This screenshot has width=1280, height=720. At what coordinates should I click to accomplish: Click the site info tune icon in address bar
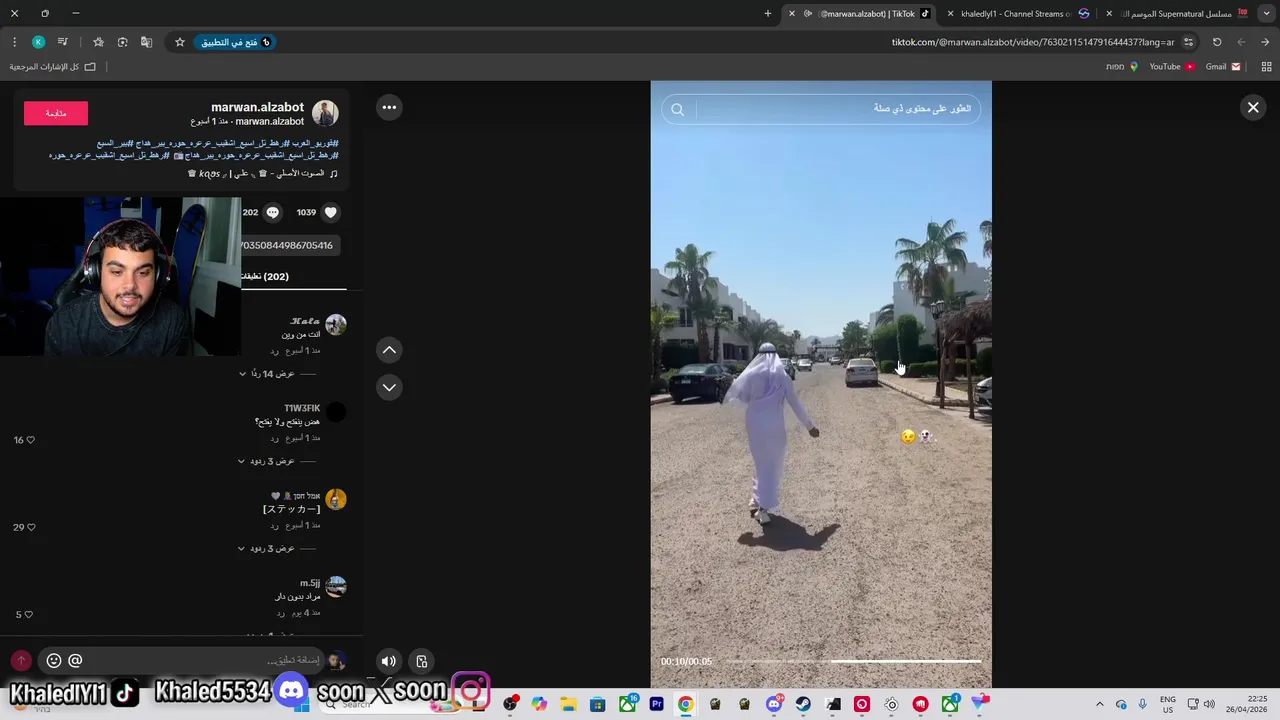tap(1188, 42)
